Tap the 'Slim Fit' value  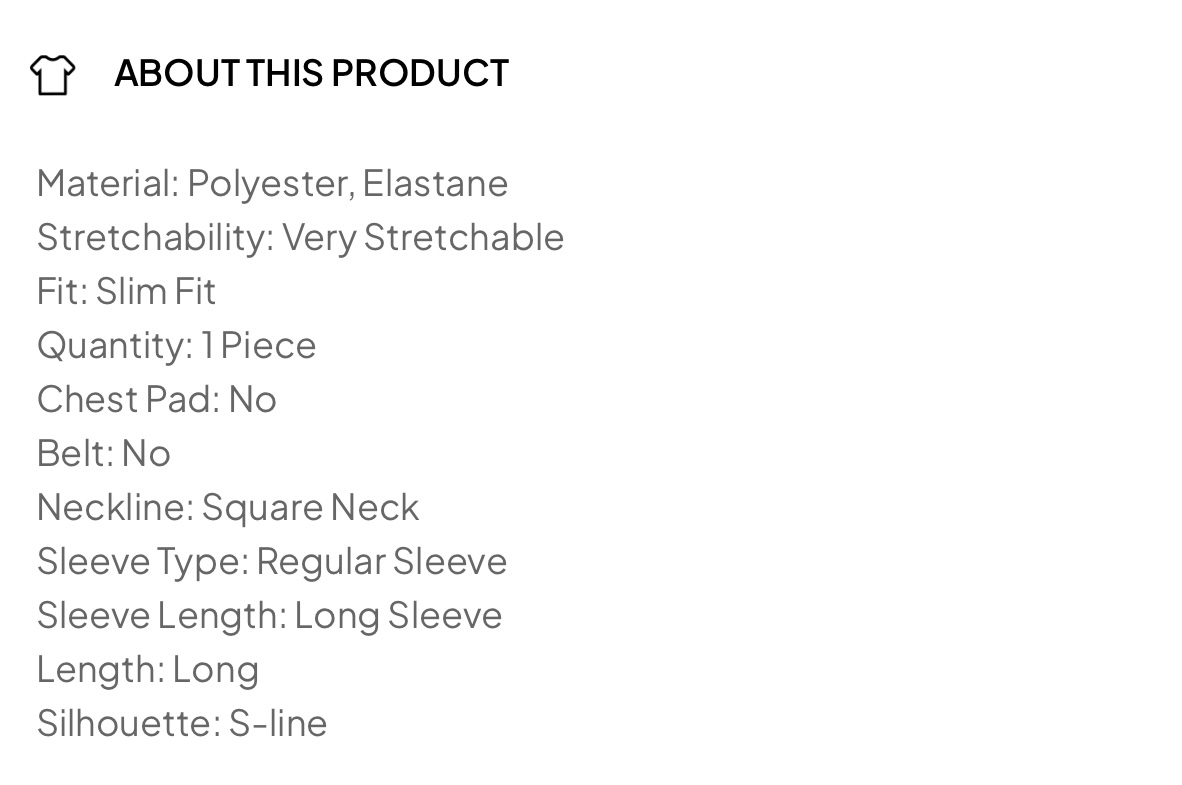(x=156, y=291)
